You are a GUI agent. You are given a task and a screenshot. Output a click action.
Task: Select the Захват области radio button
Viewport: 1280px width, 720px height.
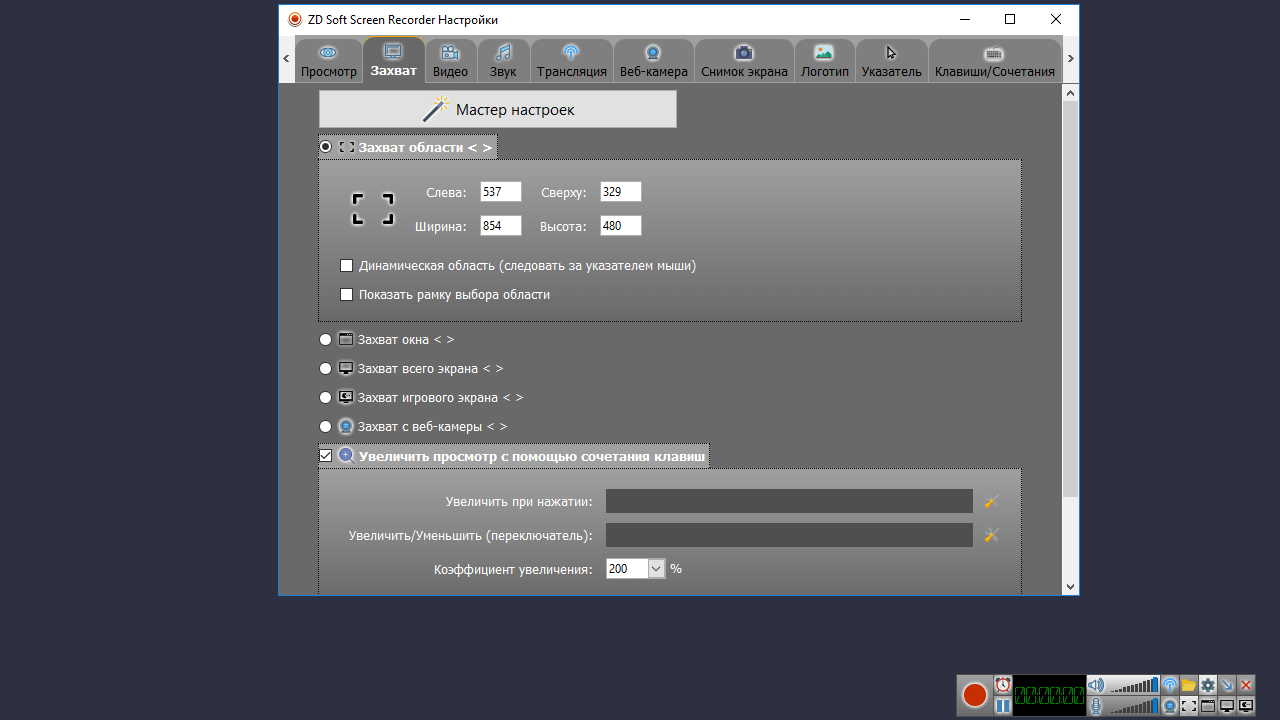point(326,147)
